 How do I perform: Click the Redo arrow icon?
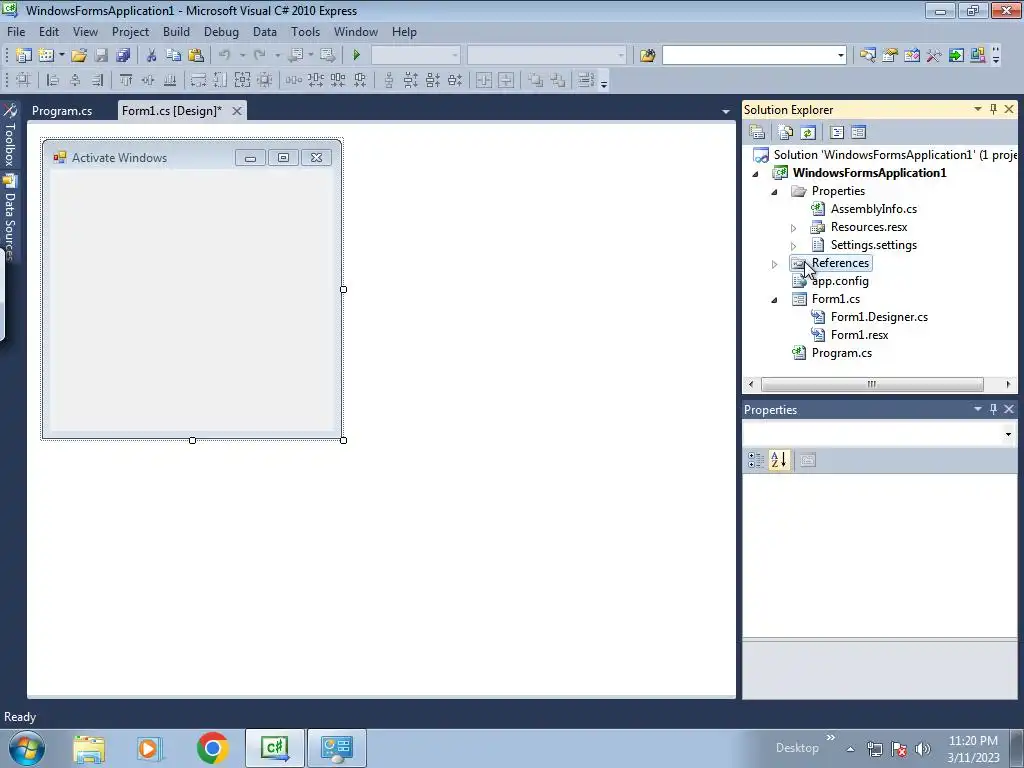pos(260,56)
